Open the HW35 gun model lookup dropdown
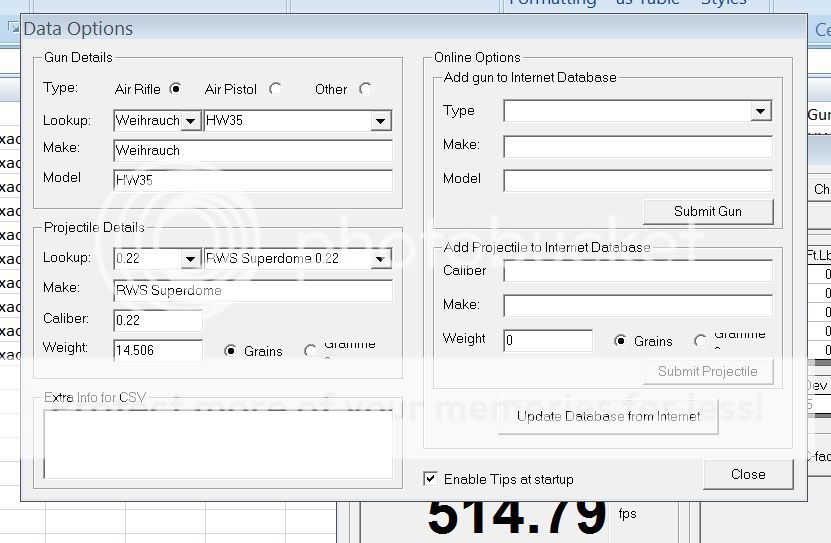 tap(380, 121)
